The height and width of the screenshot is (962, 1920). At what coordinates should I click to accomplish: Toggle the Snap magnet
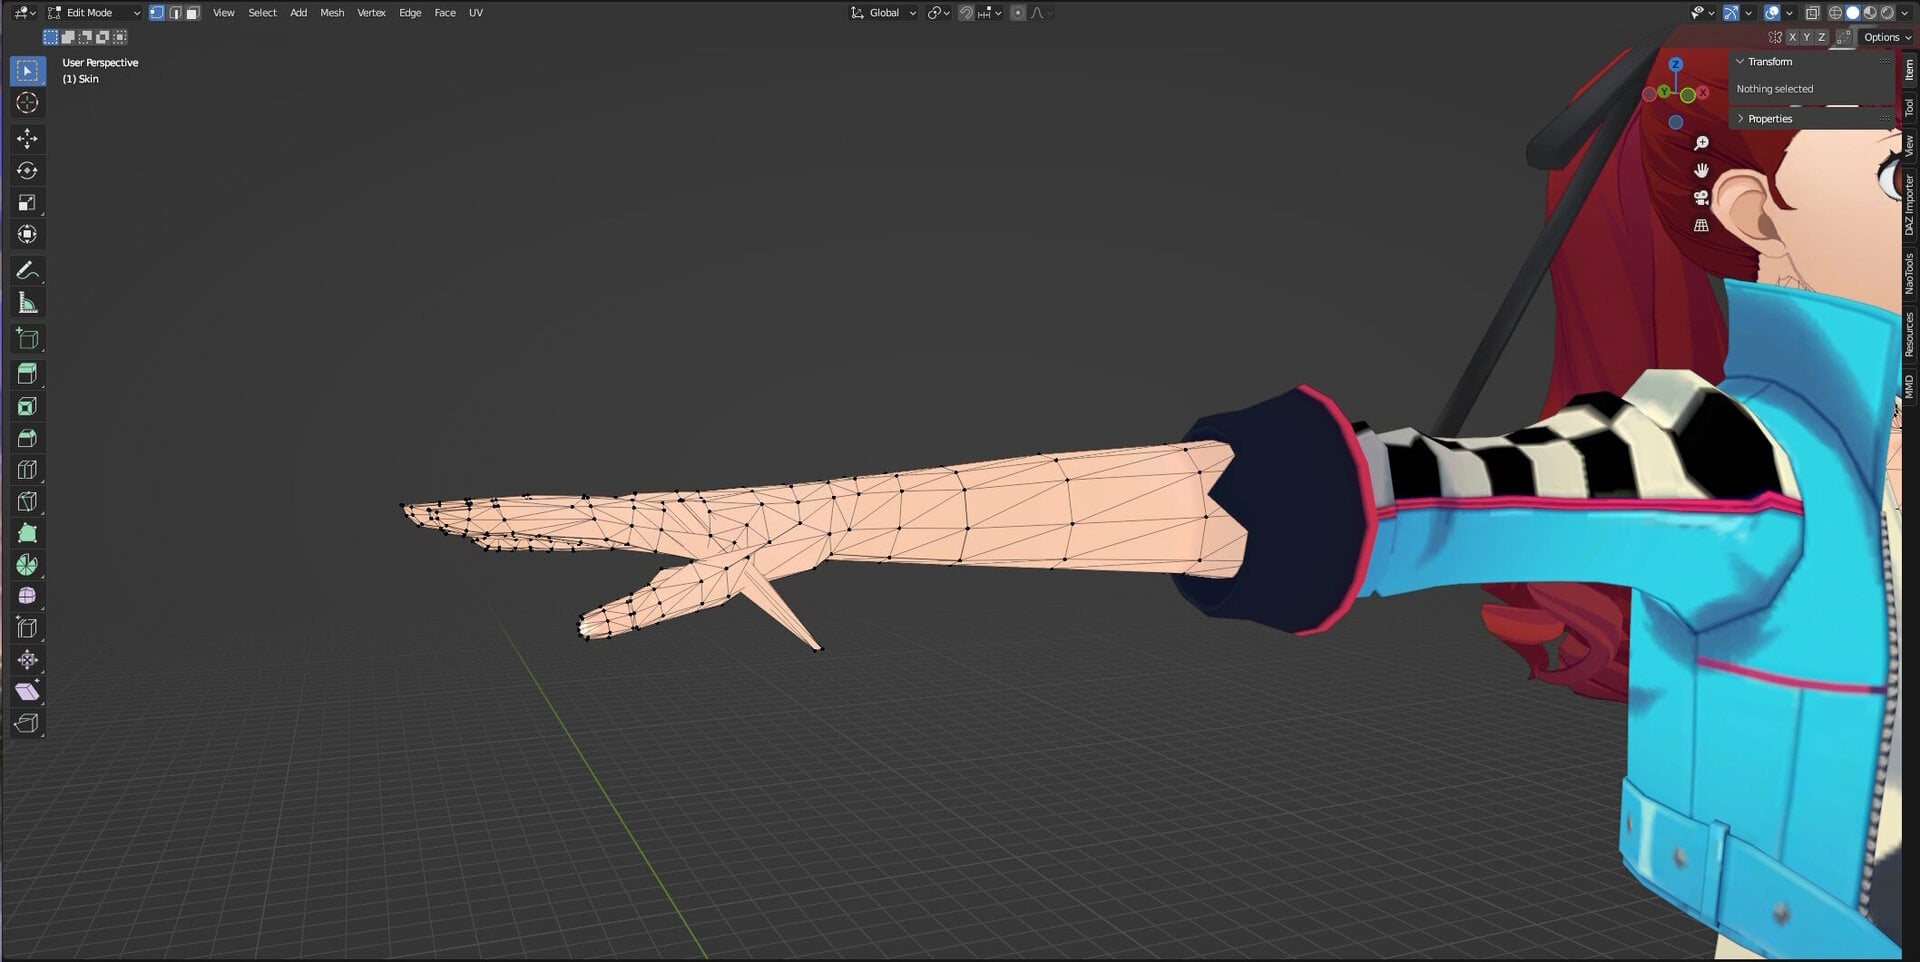[966, 13]
